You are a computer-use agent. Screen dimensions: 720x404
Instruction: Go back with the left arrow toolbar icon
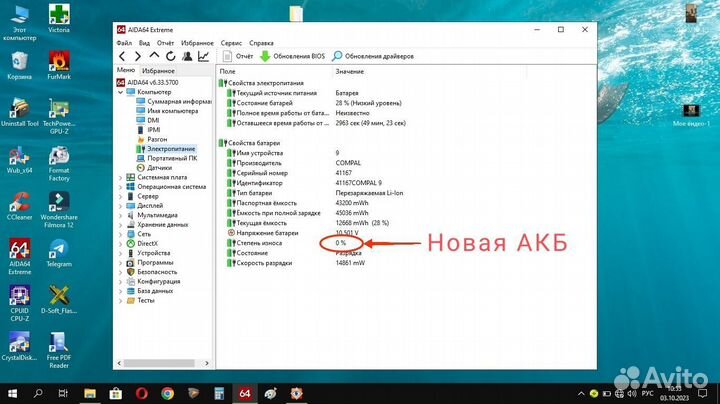pyautogui.click(x=122, y=56)
